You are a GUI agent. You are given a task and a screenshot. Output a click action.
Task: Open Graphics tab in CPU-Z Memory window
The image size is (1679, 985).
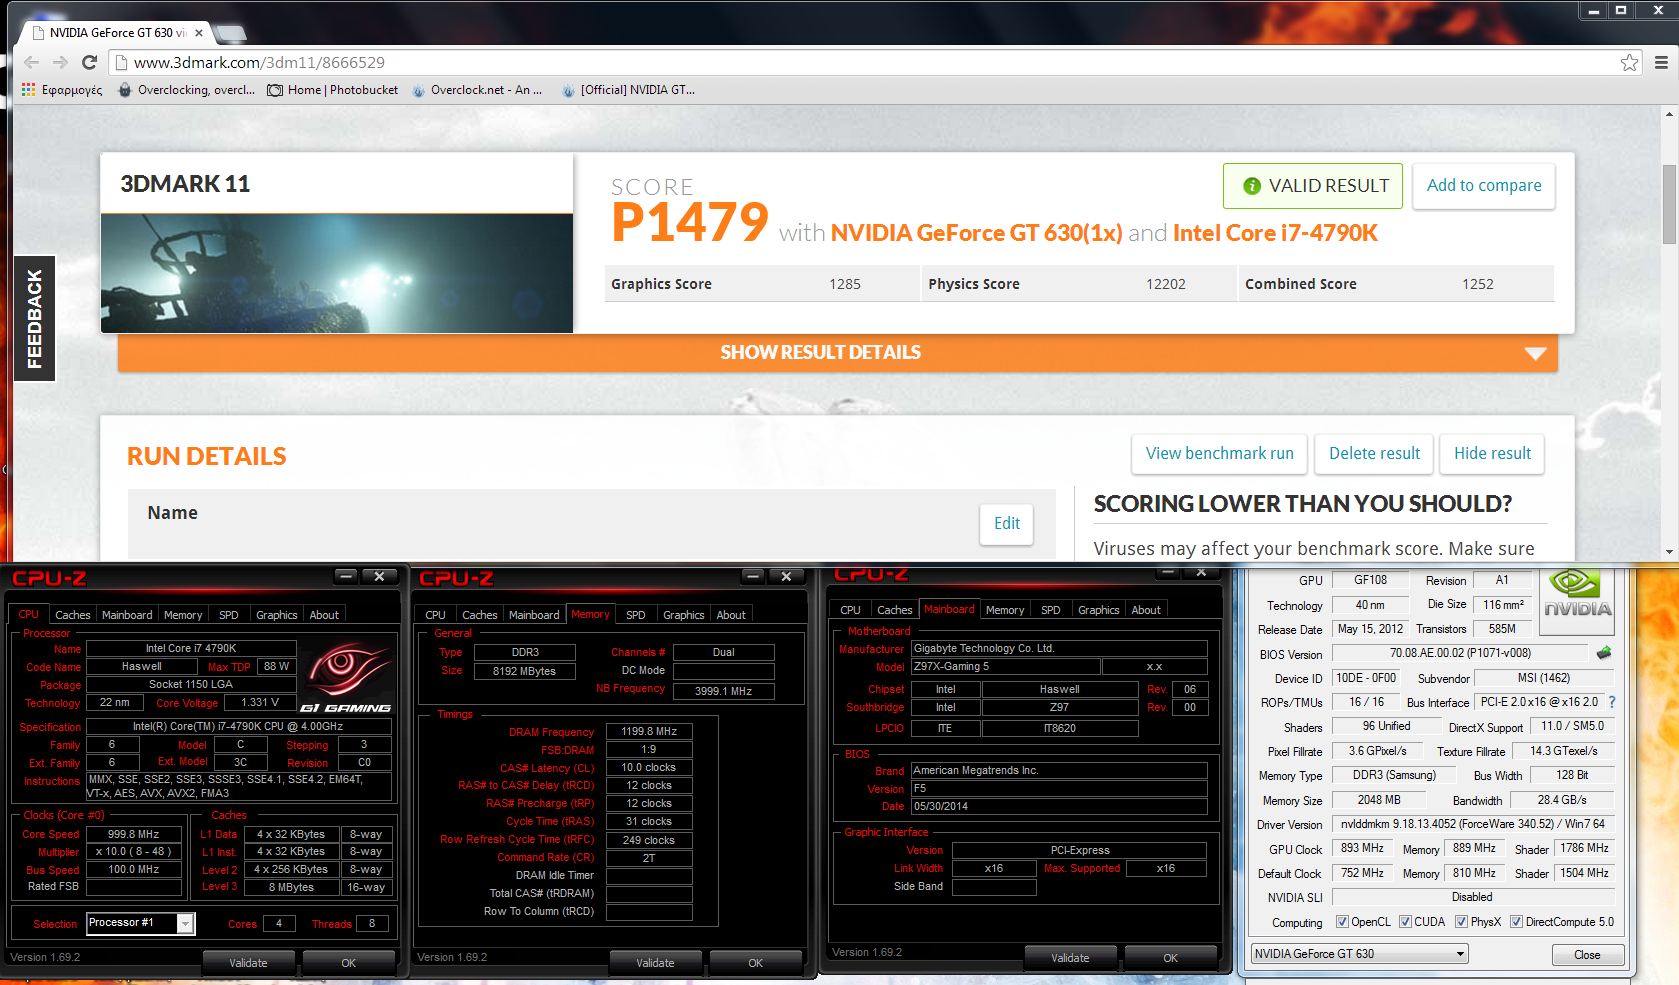pyautogui.click(x=683, y=615)
